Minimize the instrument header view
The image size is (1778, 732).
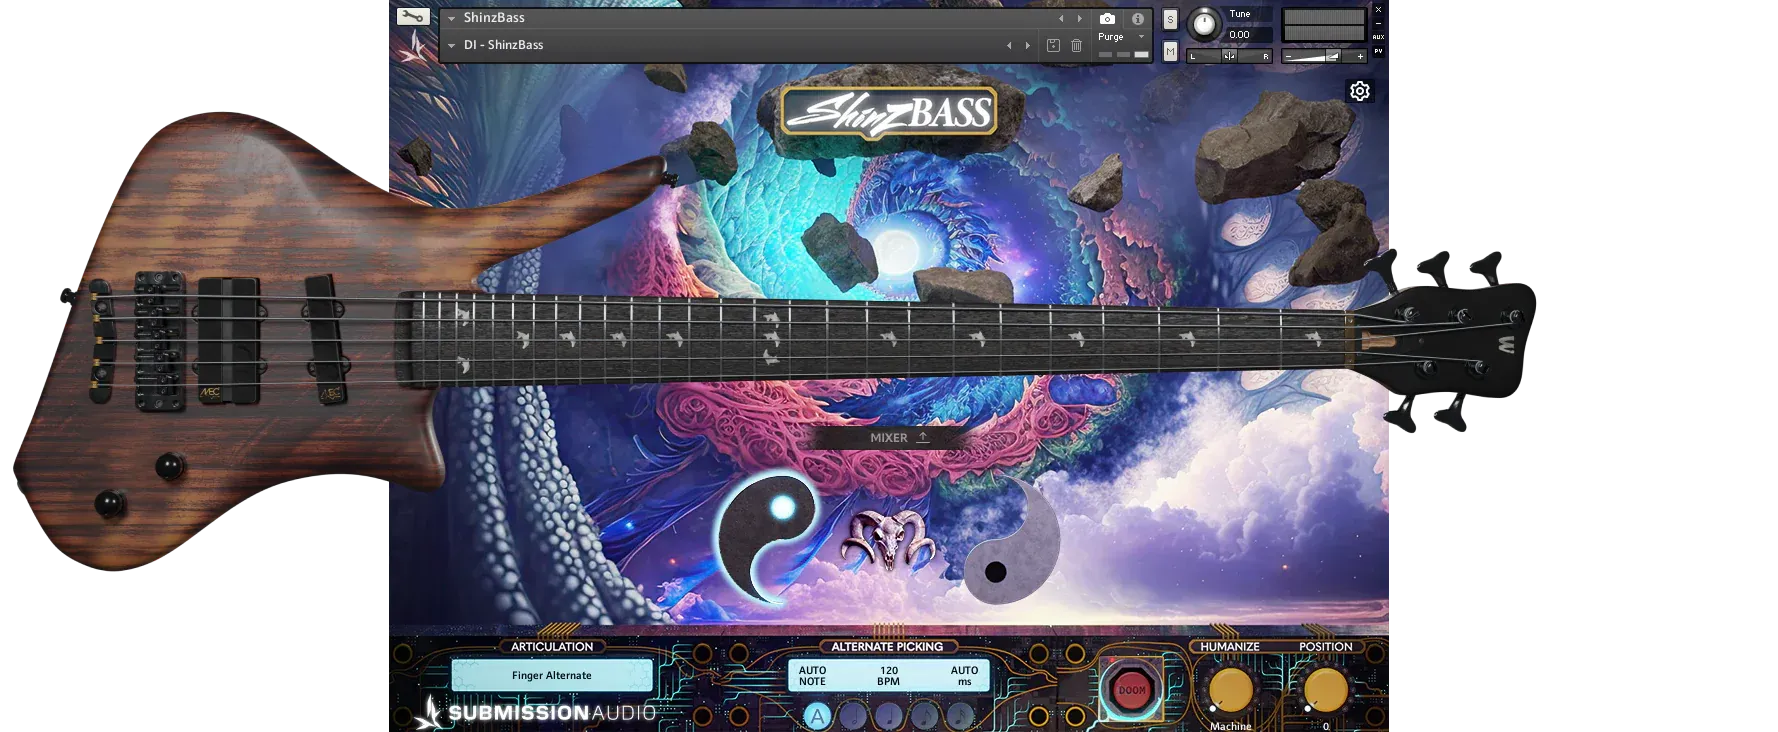pyautogui.click(x=1378, y=23)
